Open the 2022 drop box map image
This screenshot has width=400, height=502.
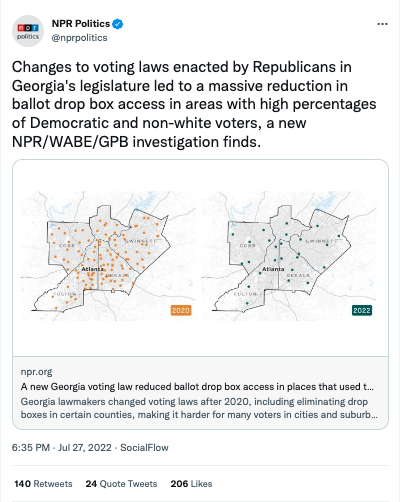pyautogui.click(x=289, y=256)
